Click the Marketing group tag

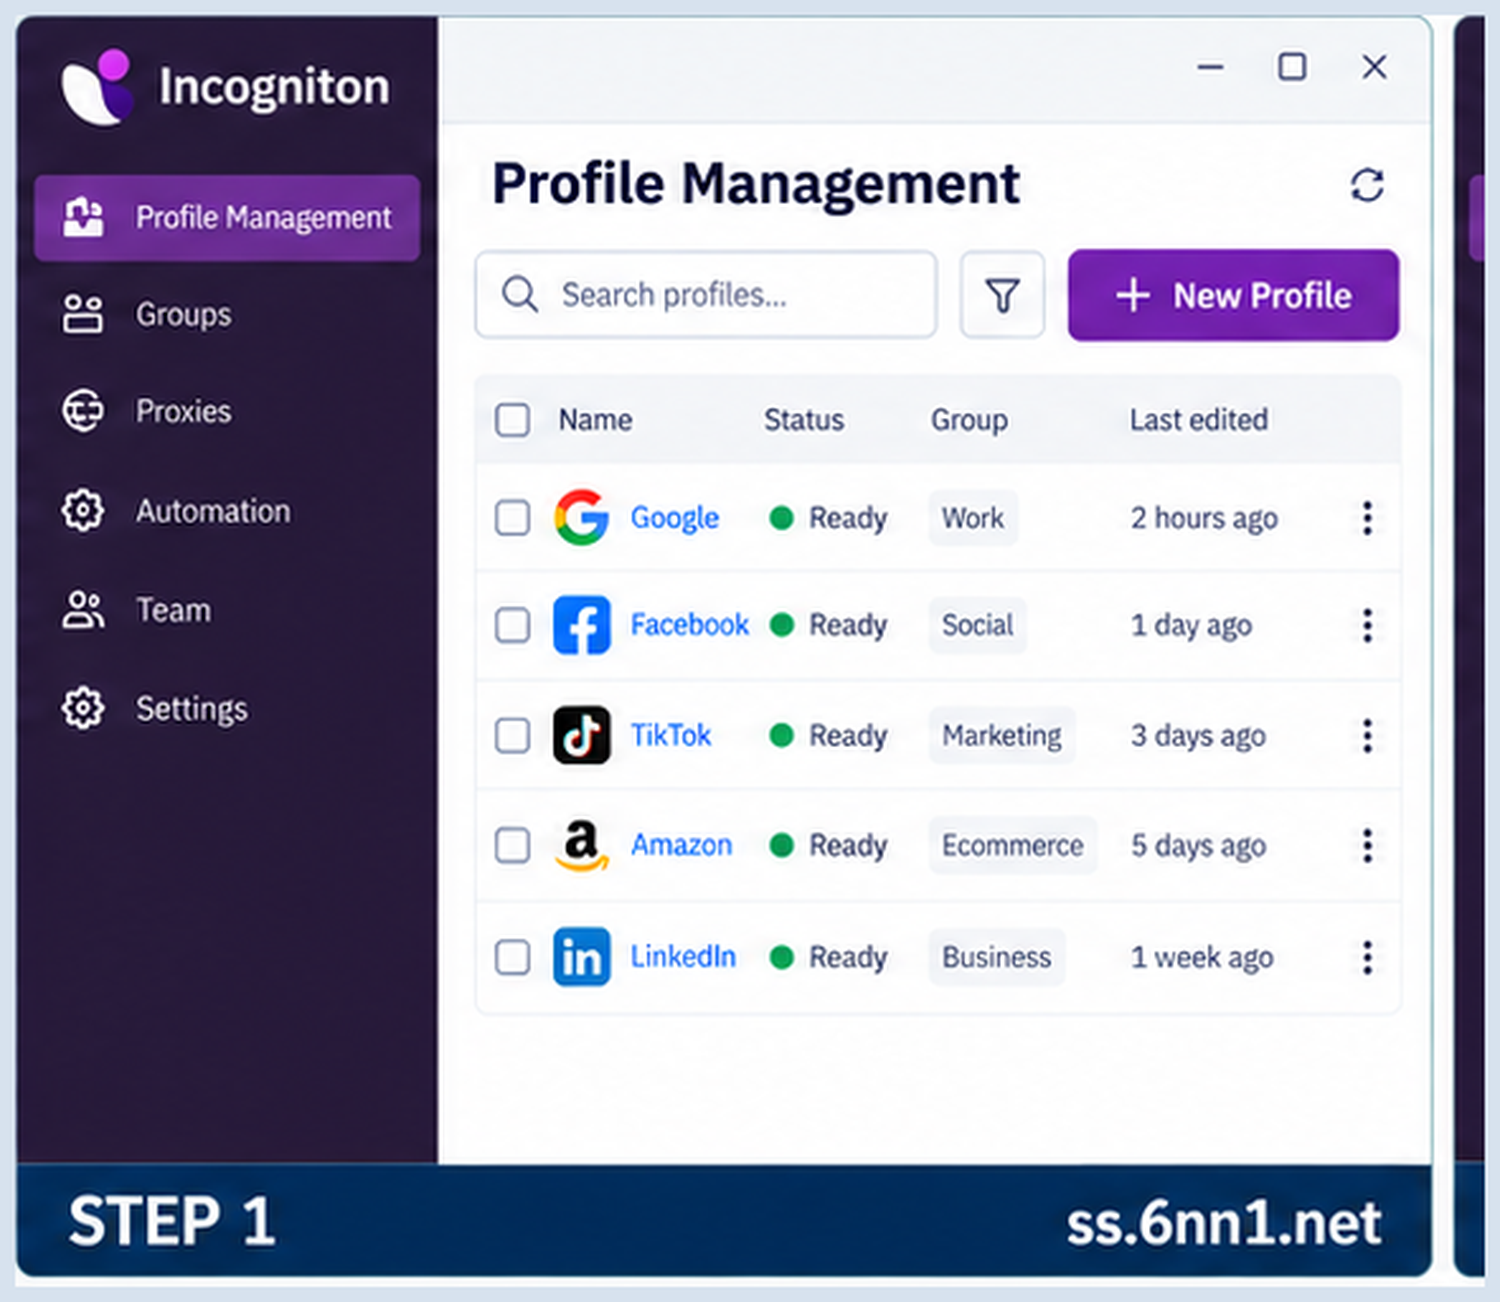[1002, 735]
